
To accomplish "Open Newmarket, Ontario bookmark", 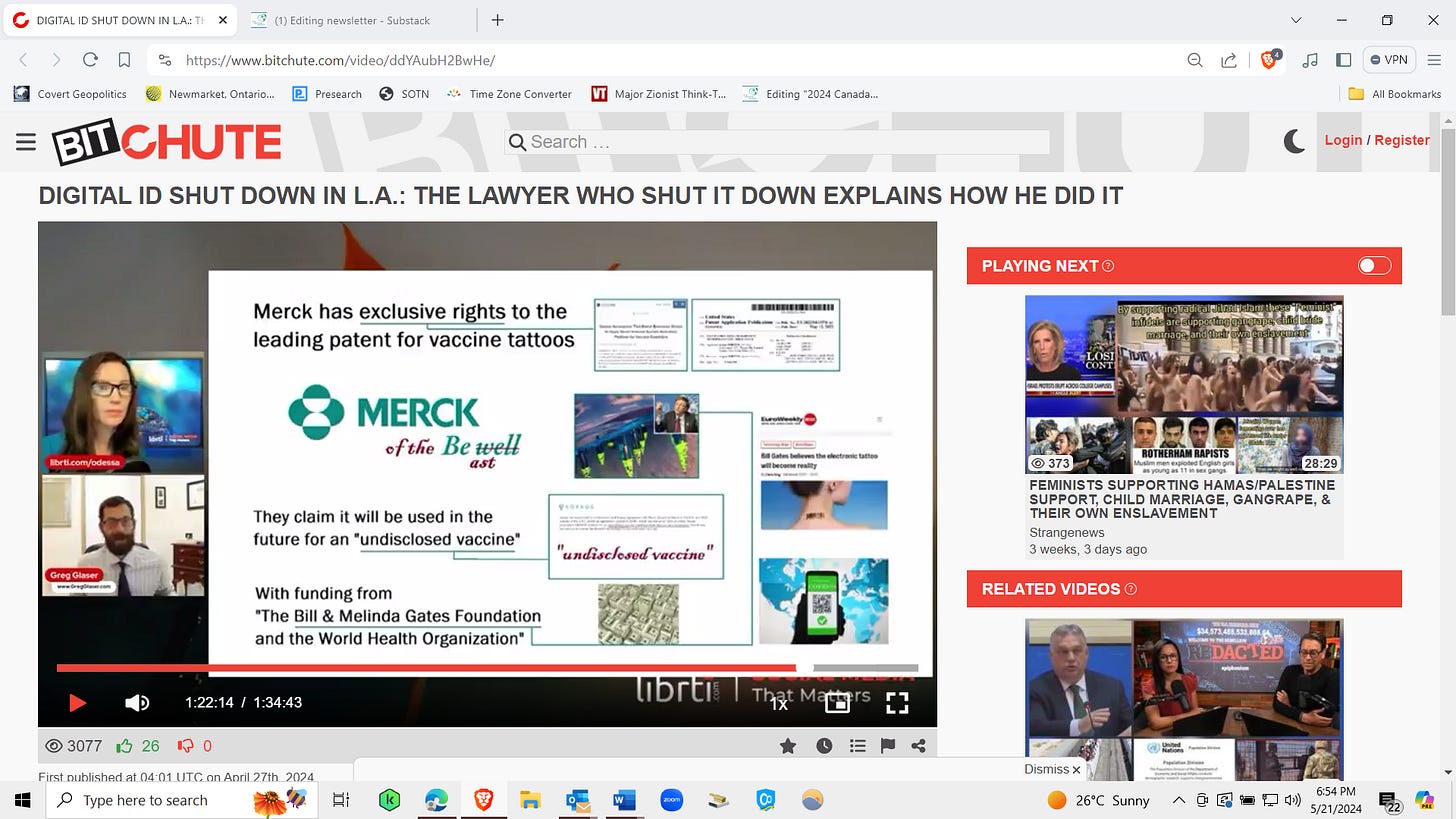I will [210, 94].
